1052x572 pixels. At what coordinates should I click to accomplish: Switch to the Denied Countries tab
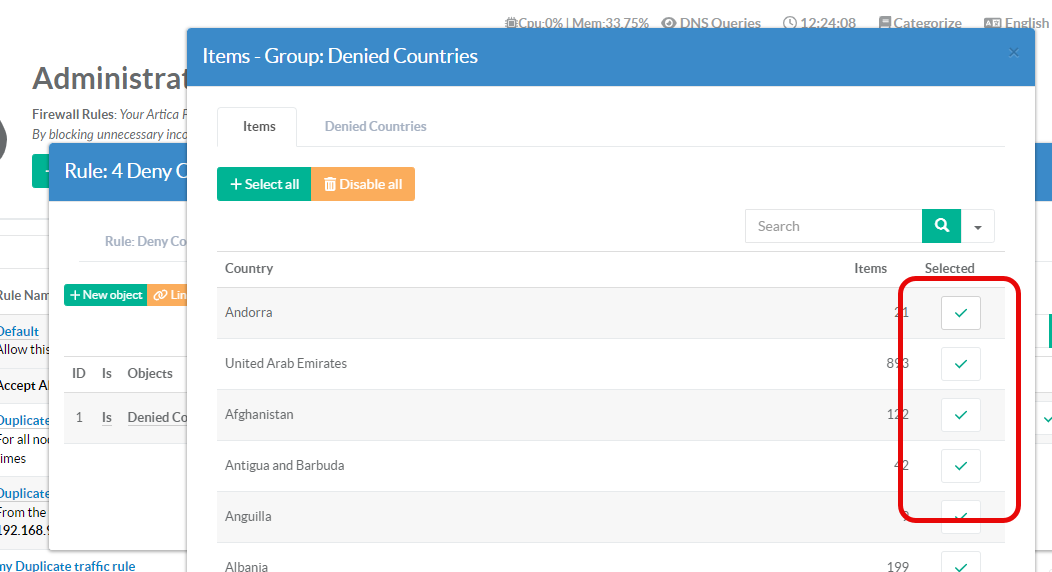point(375,126)
